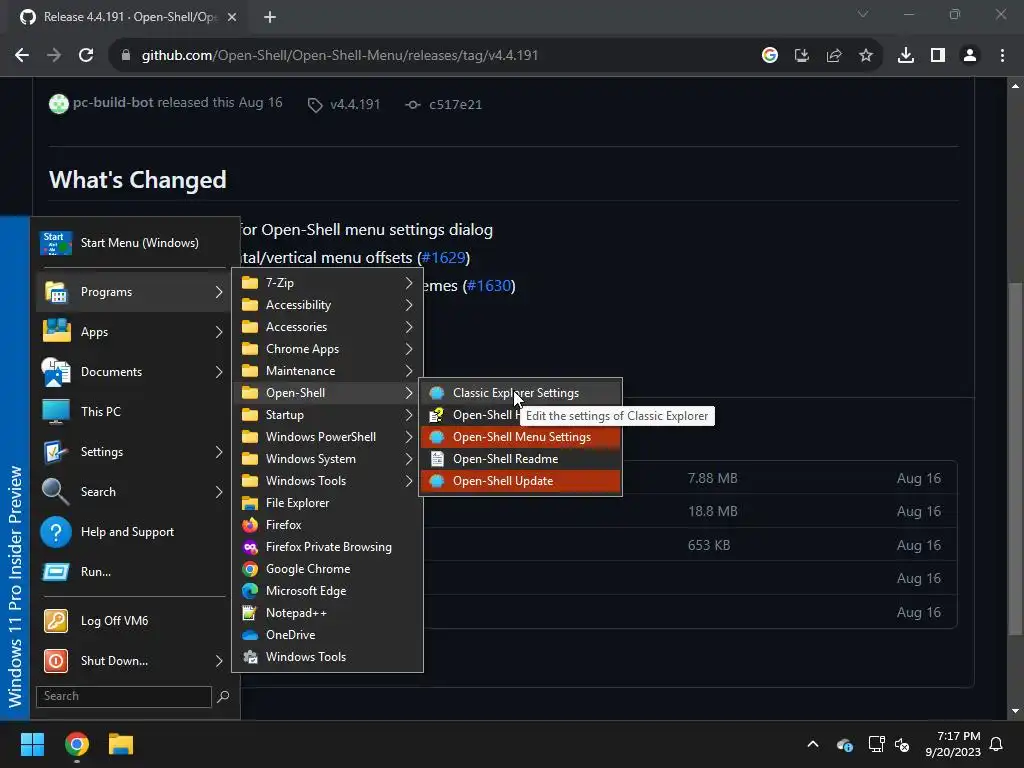Open notifications bell in taskbar
This screenshot has height=768, width=1024.
997,744
